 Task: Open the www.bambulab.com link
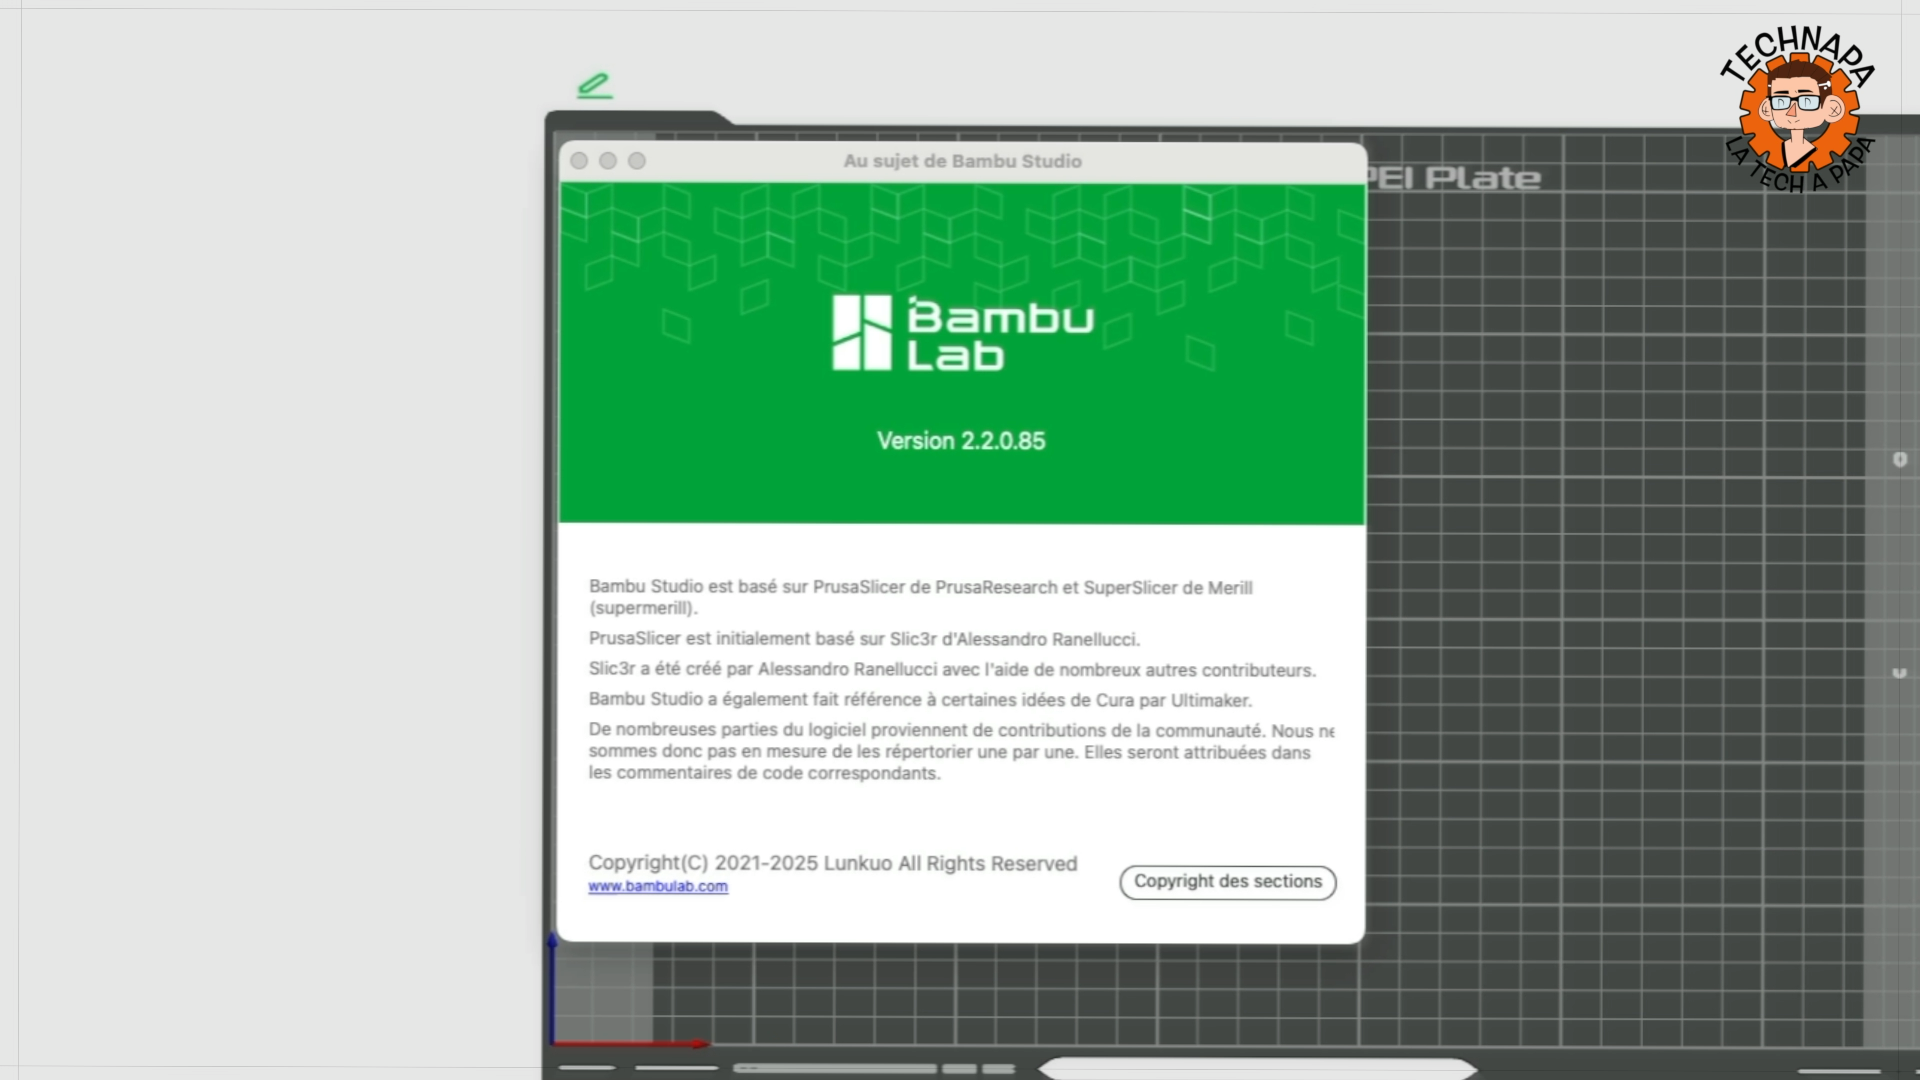pos(657,886)
